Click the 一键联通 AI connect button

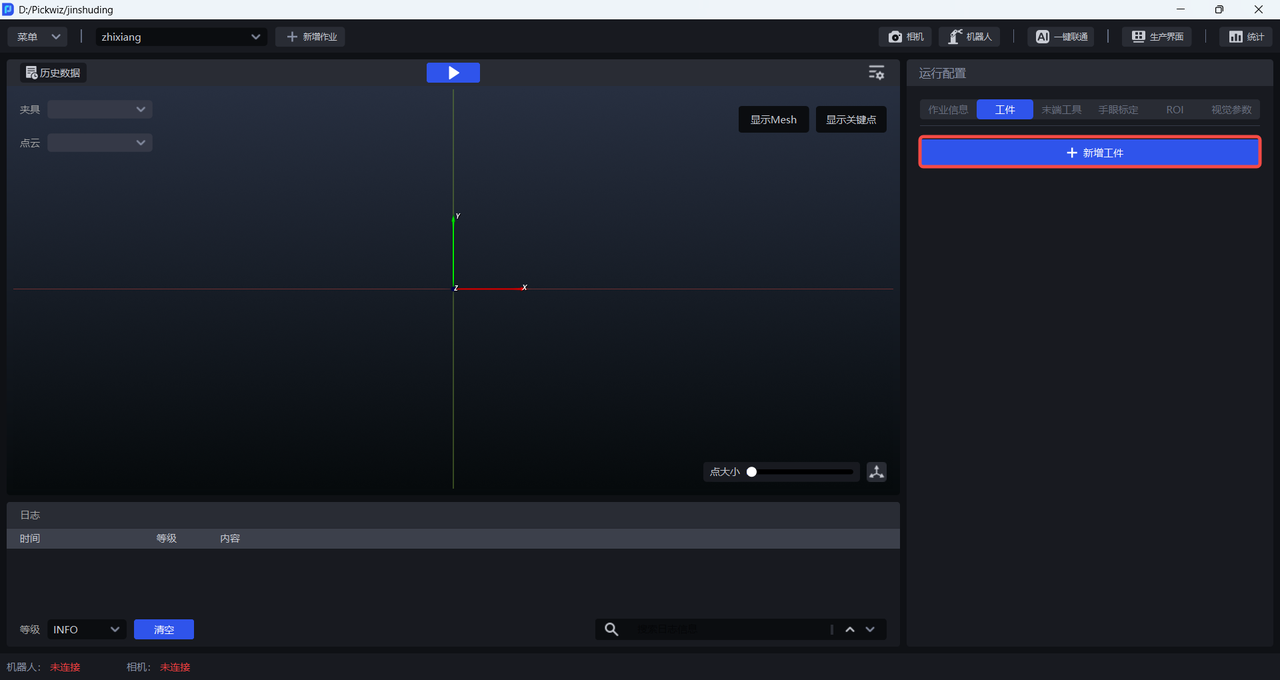[x=1060, y=37]
